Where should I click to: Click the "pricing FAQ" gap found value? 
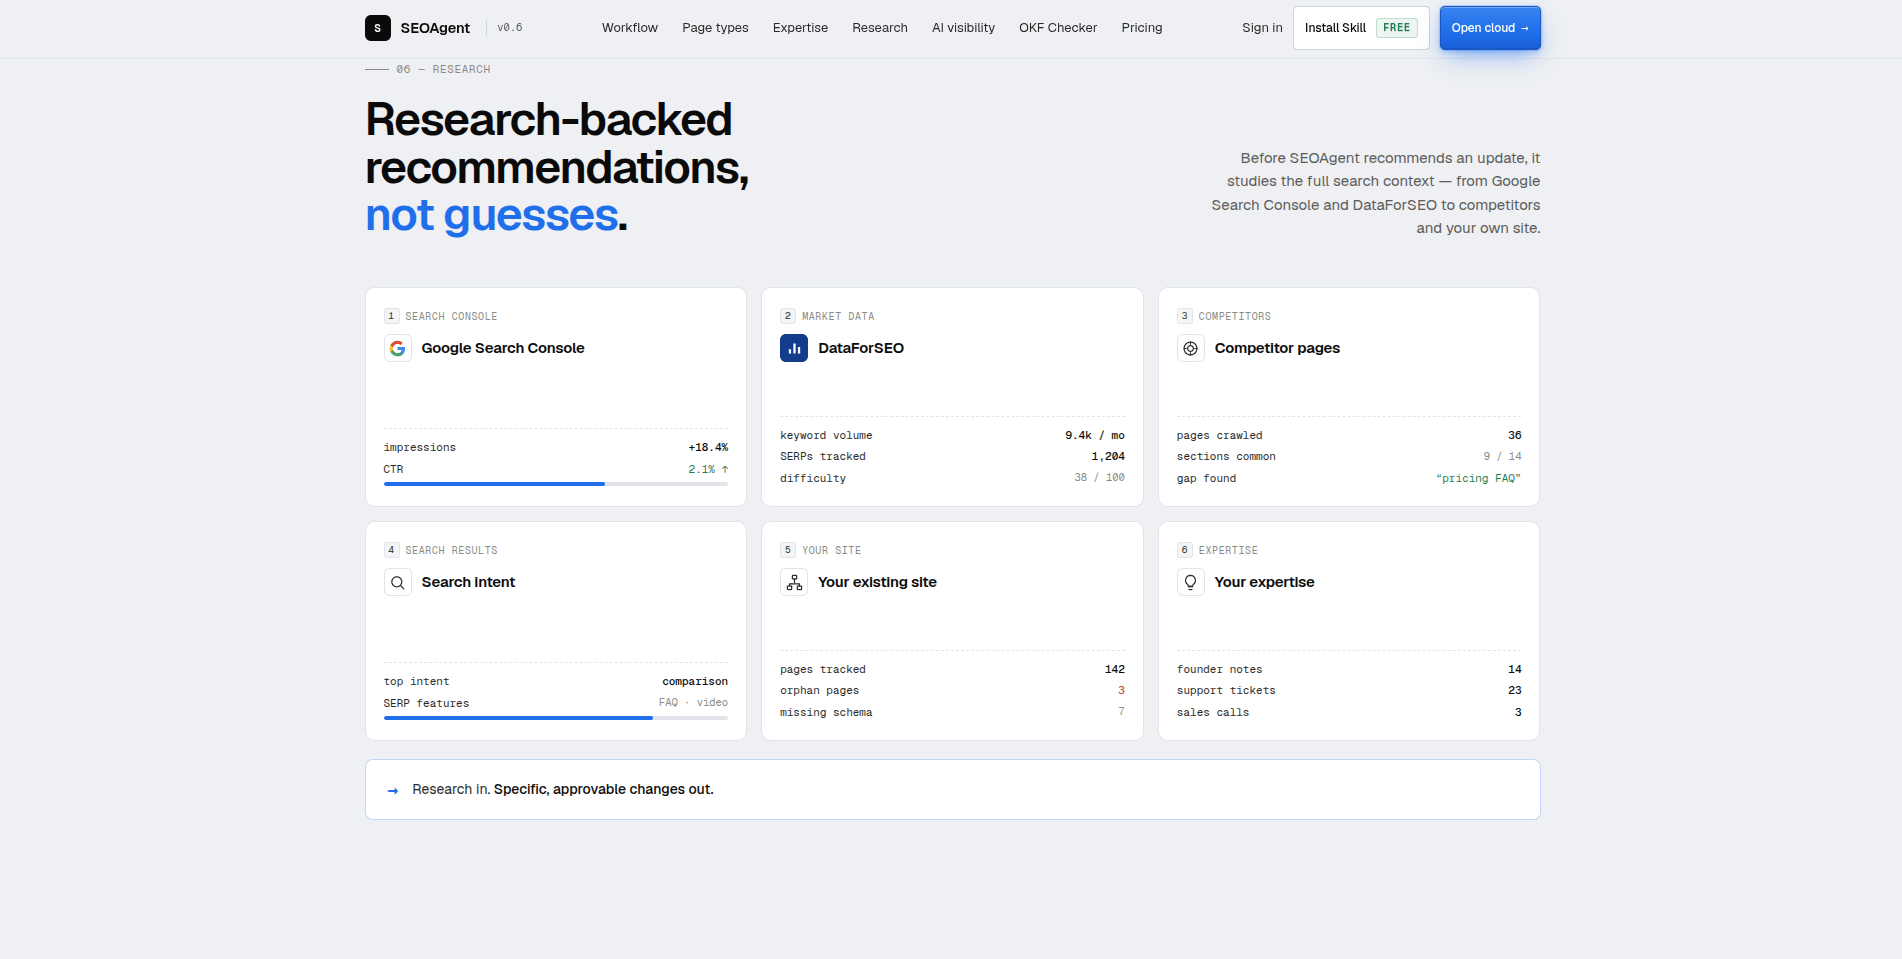pos(1478,478)
